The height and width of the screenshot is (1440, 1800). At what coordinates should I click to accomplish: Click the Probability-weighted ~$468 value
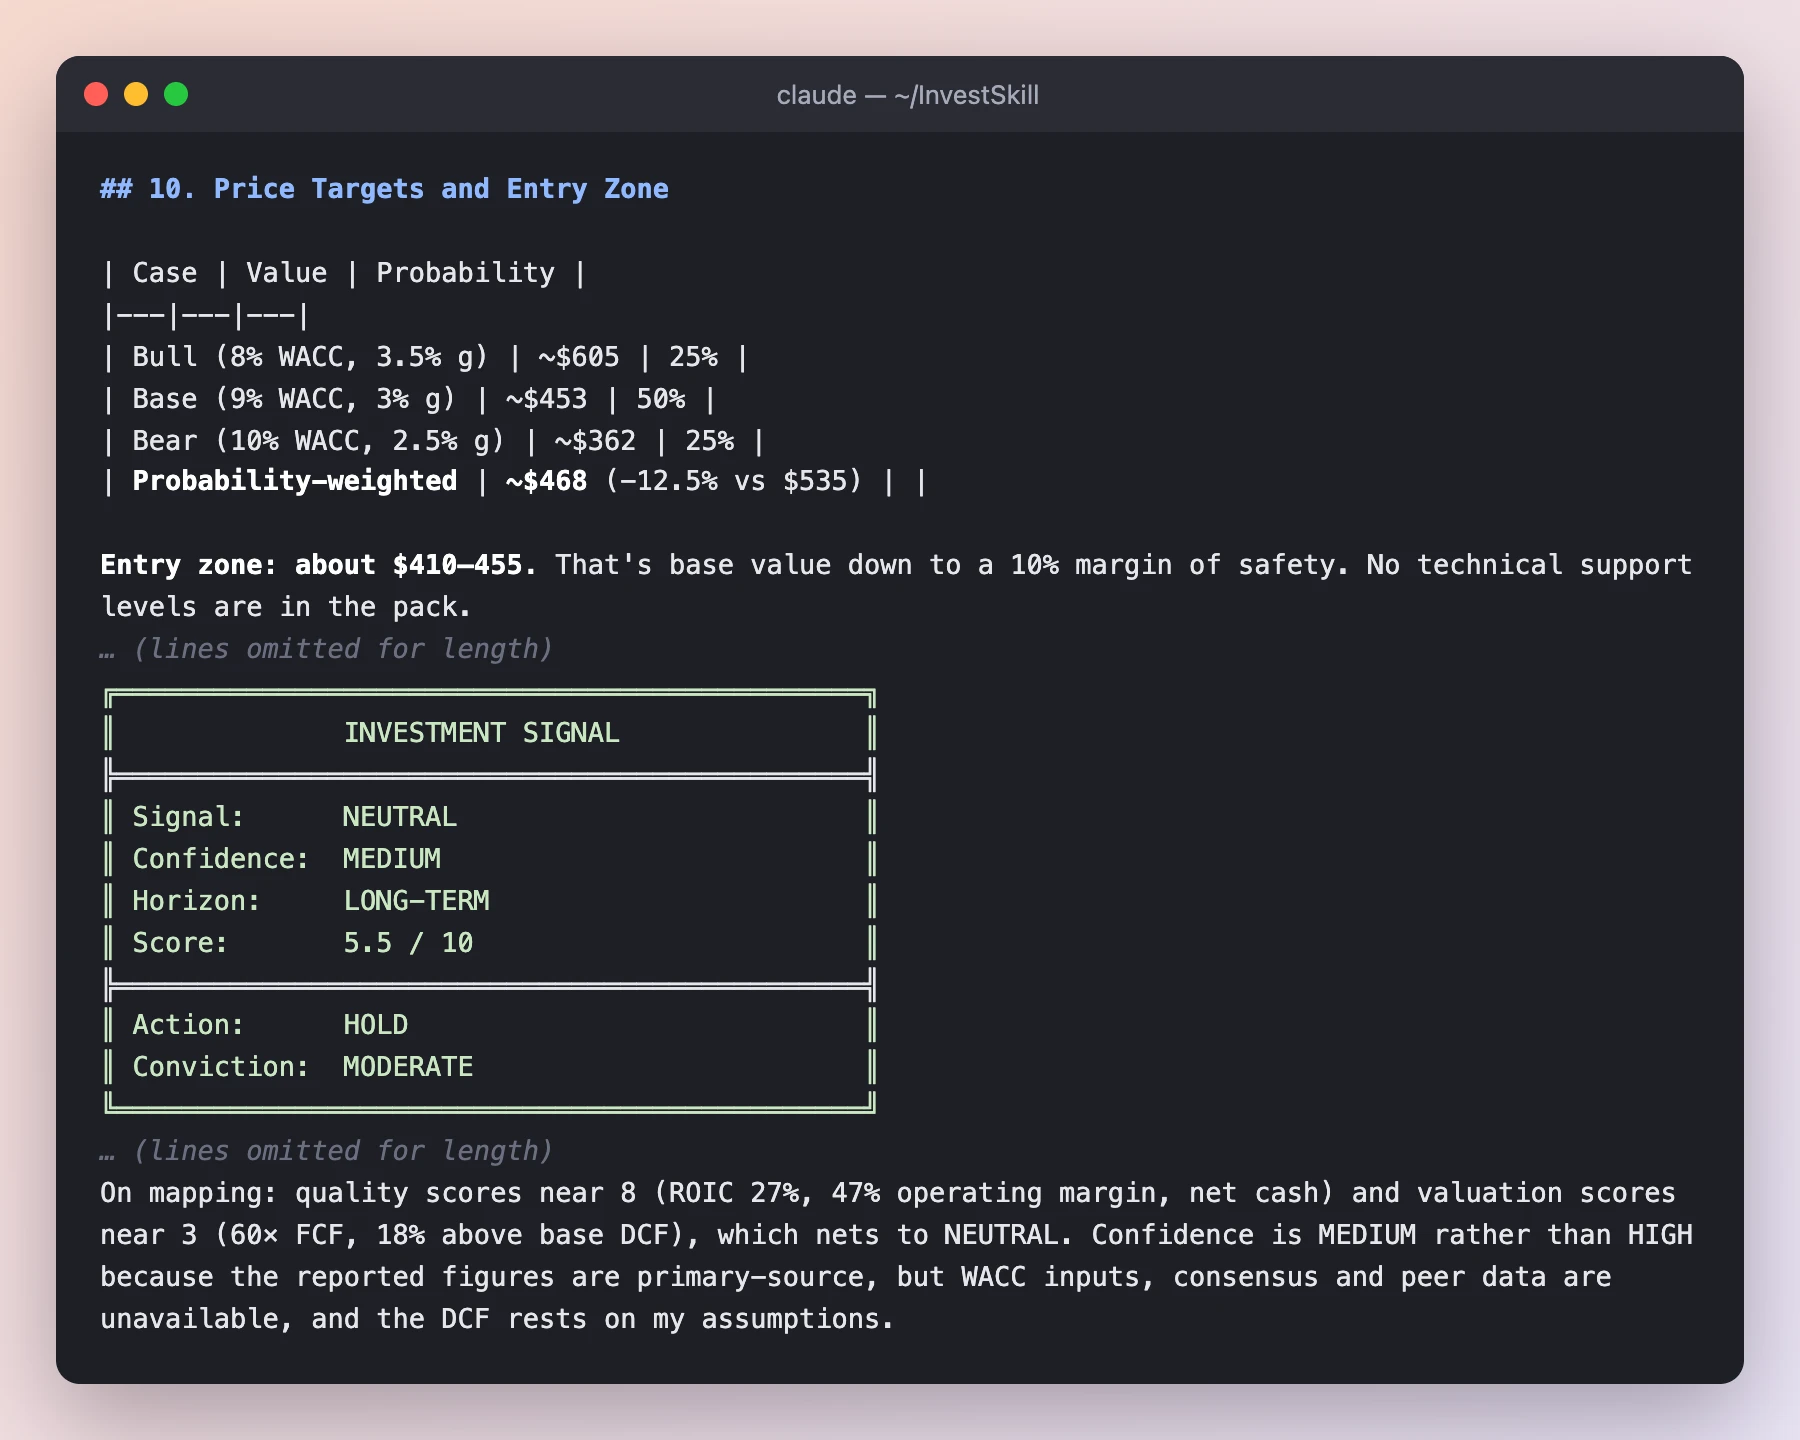pos(546,481)
